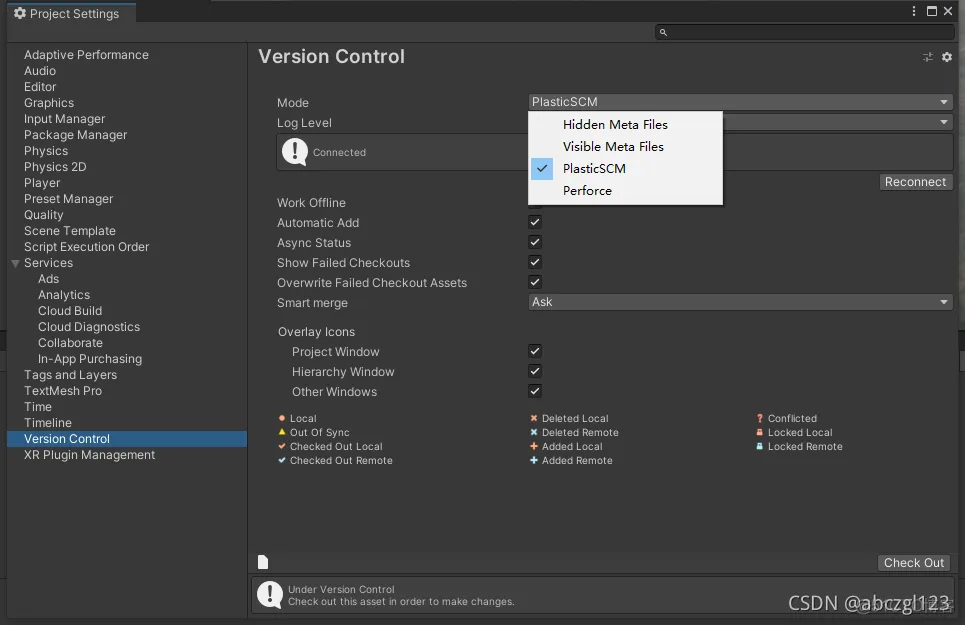Click the Checked Out Remote checkmark icon
This screenshot has width=965, height=625.
pos(282,460)
